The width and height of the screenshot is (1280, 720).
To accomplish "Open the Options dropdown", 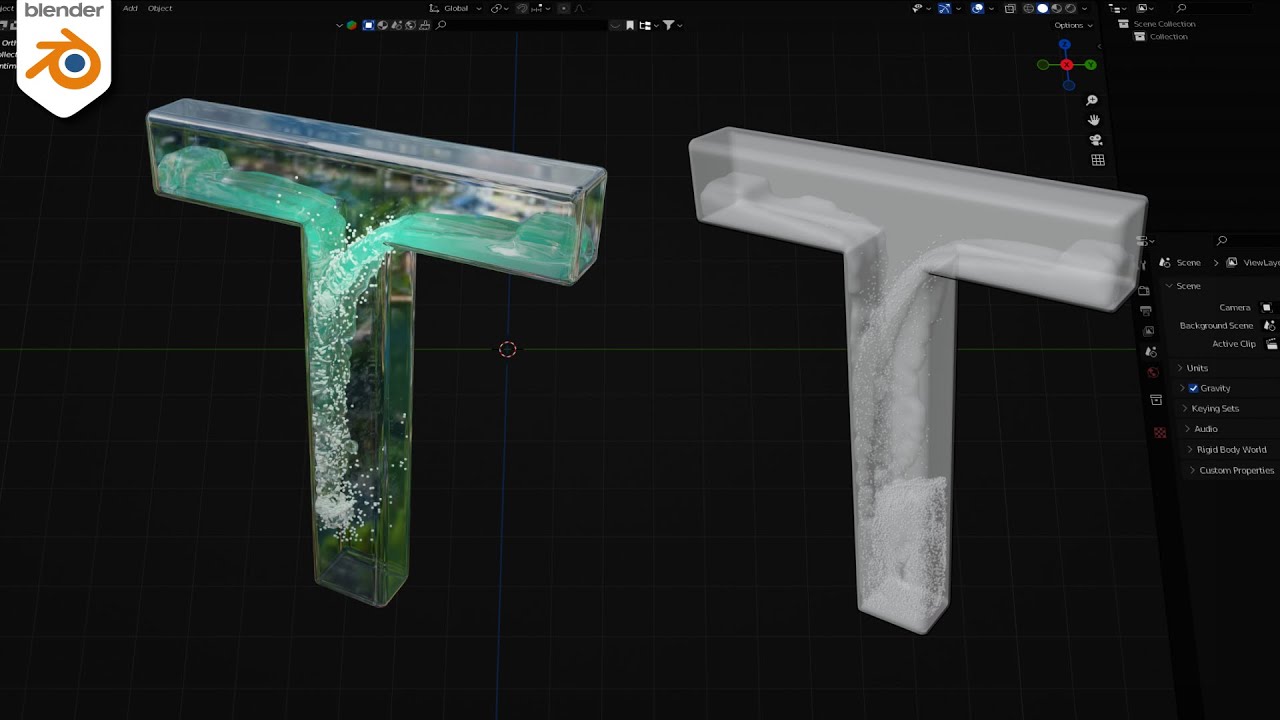I will (x=1073, y=25).
